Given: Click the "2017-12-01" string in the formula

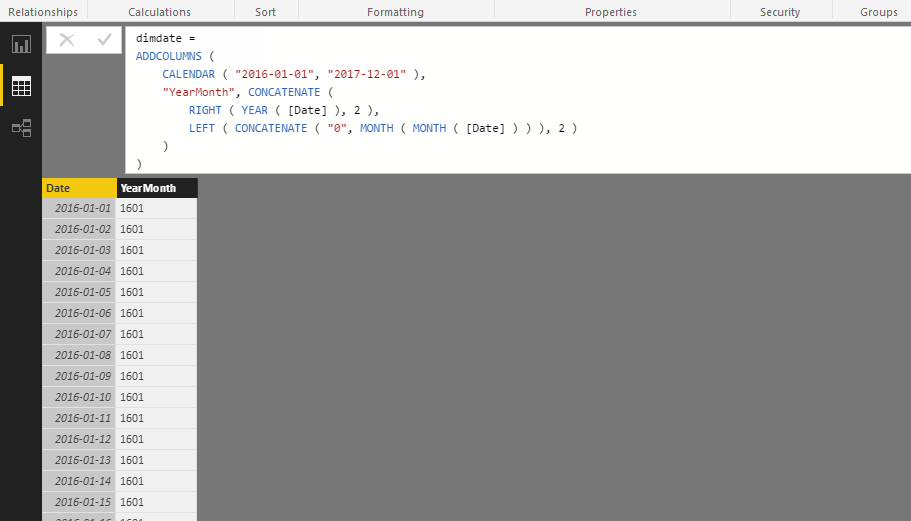Looking at the screenshot, I should (x=367, y=74).
